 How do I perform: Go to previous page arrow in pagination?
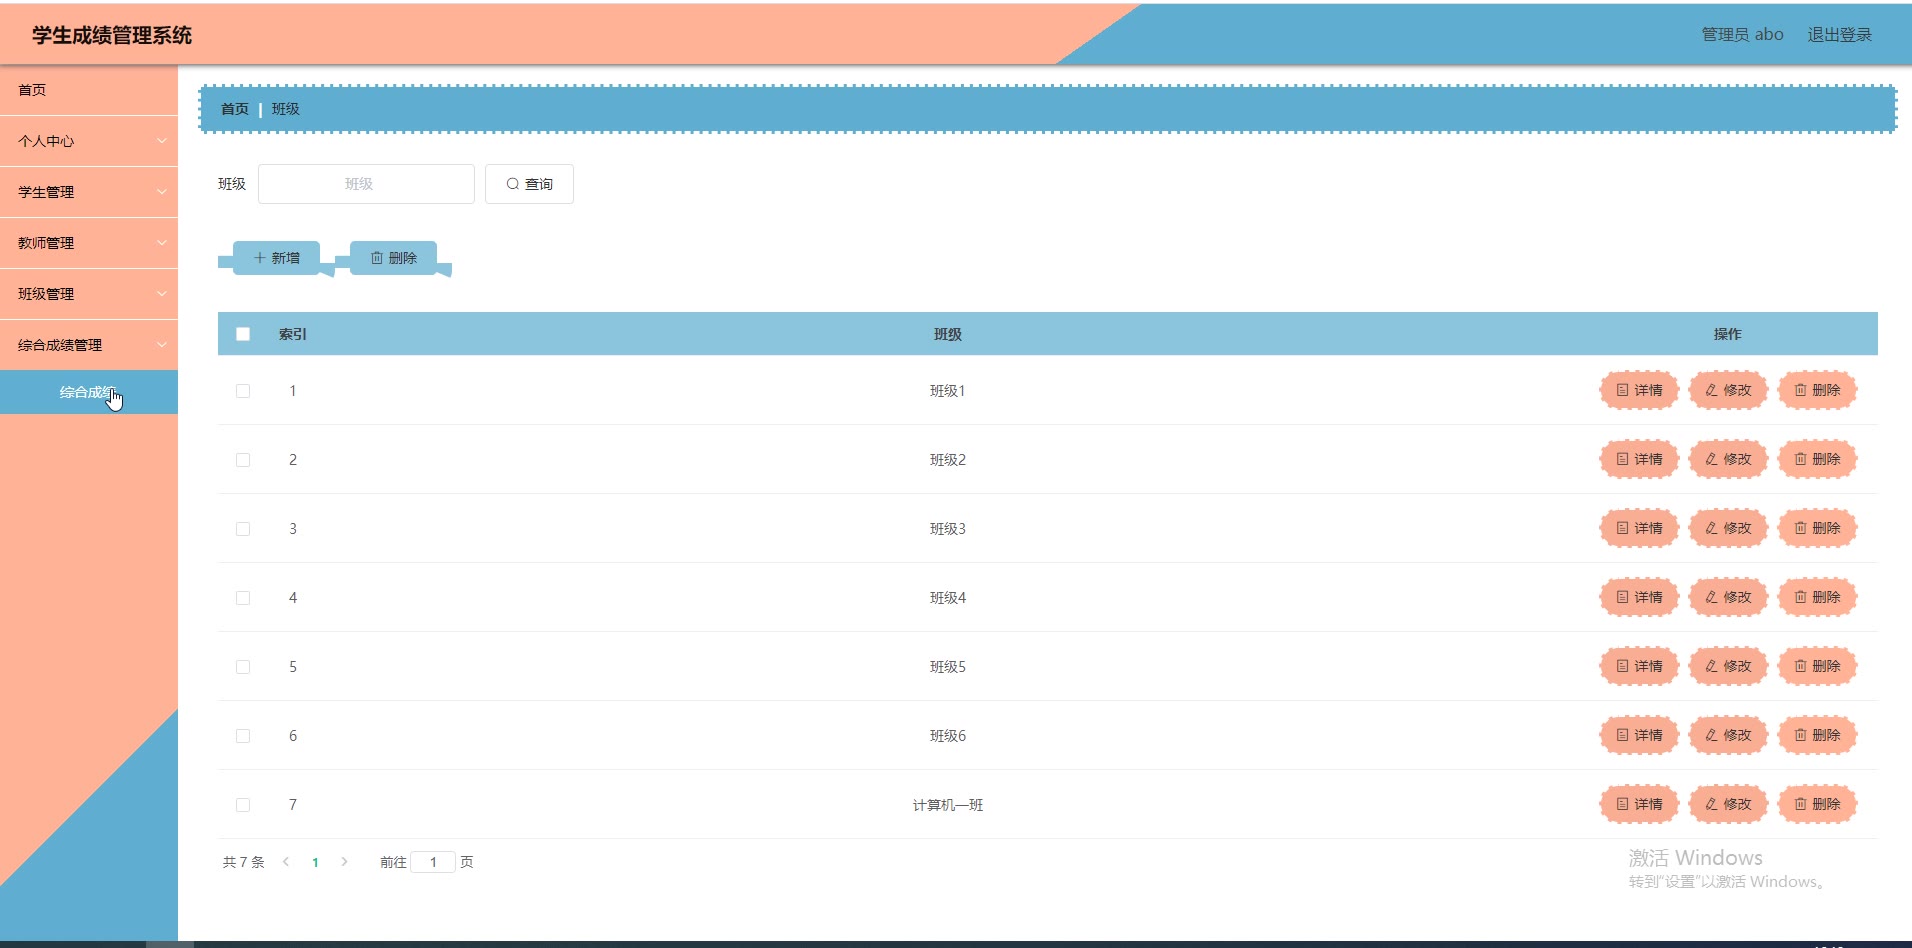pos(286,862)
